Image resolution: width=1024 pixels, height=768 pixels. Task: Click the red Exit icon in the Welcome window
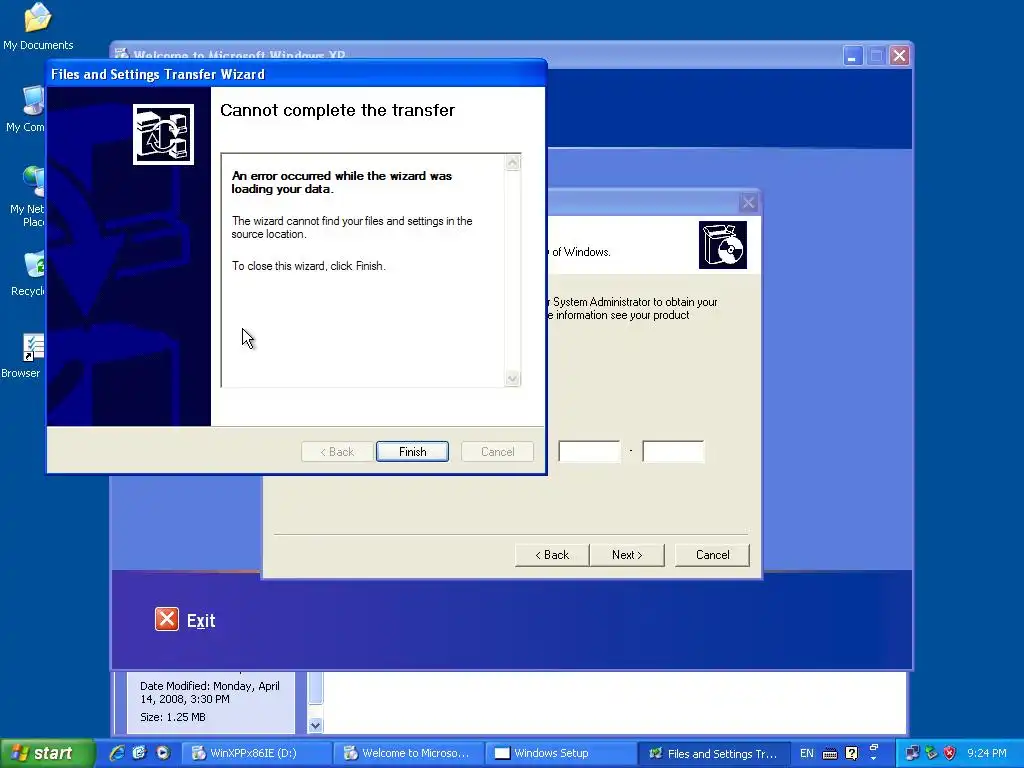coord(167,619)
